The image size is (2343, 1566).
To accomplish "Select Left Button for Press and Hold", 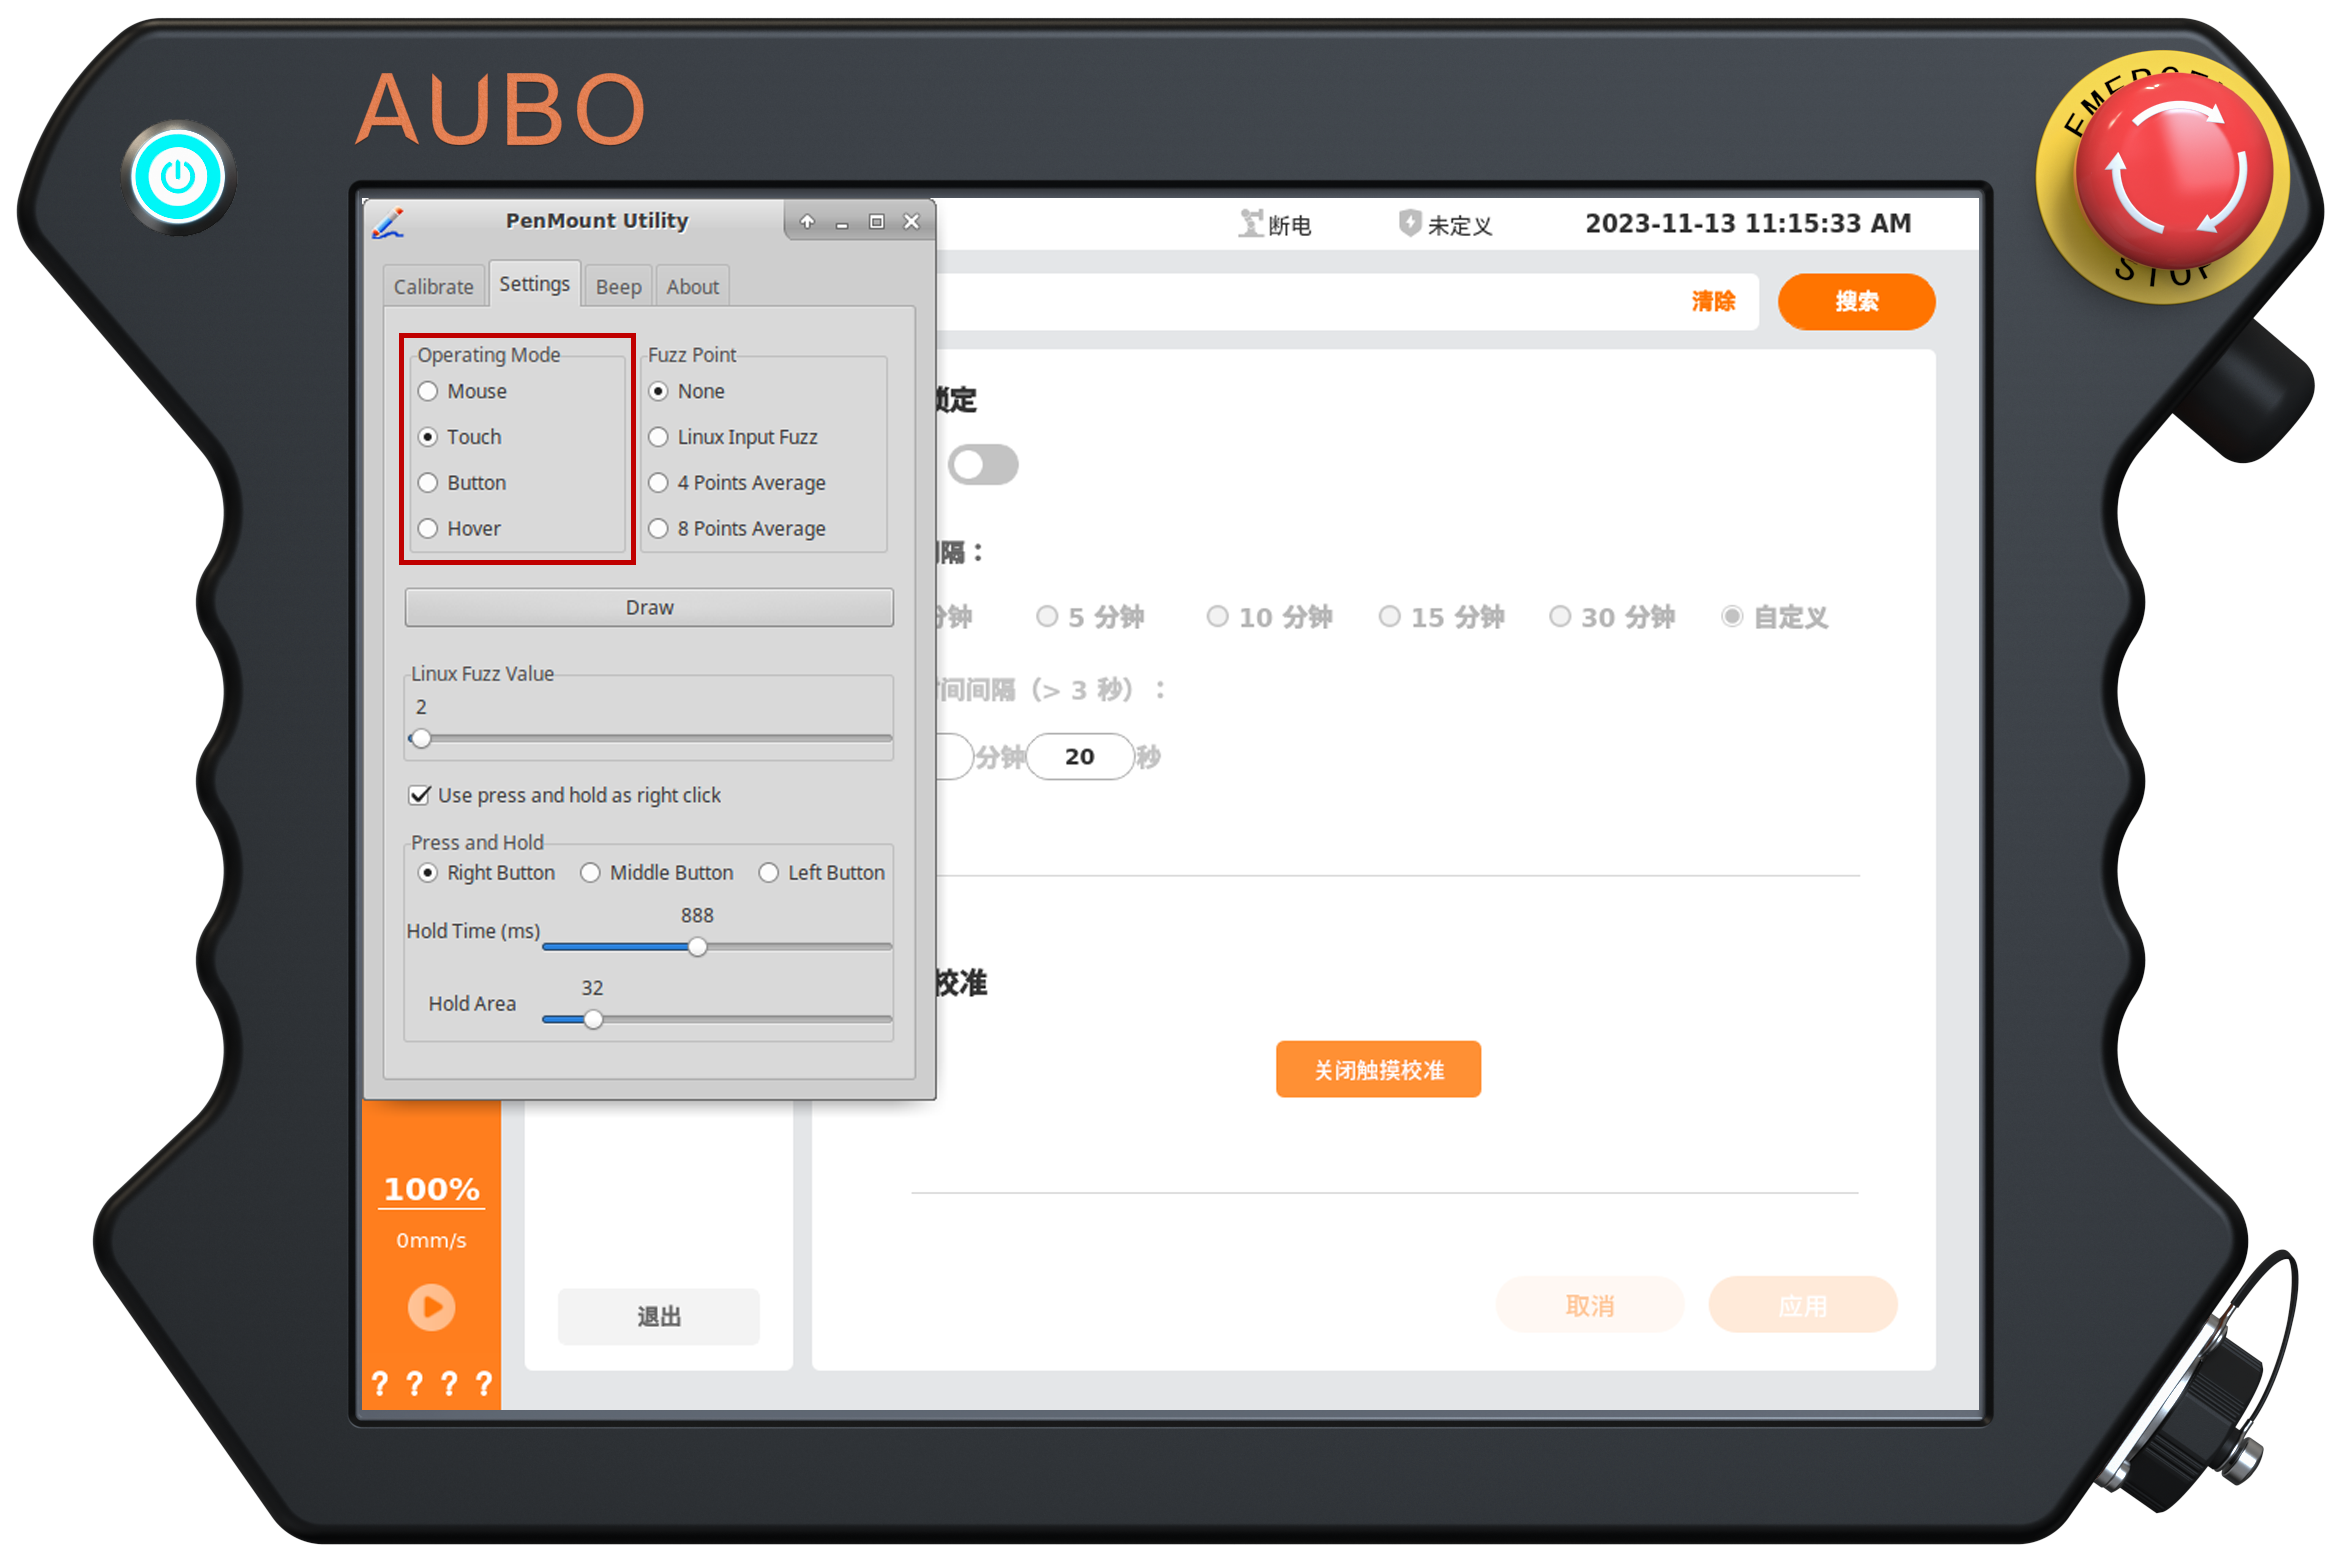I will tap(822, 873).
